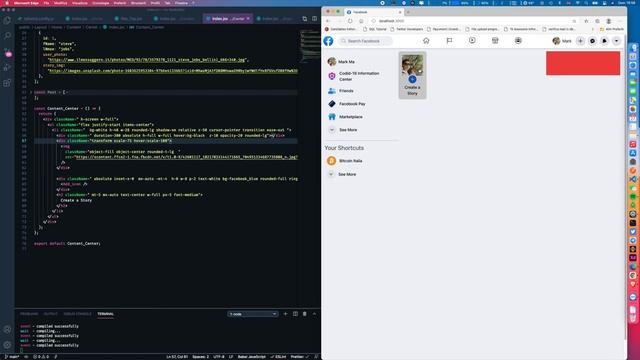Image resolution: width=640 pixels, height=360 pixels.
Task: Expand See More under Your Shortcuts
Action: 342,174
